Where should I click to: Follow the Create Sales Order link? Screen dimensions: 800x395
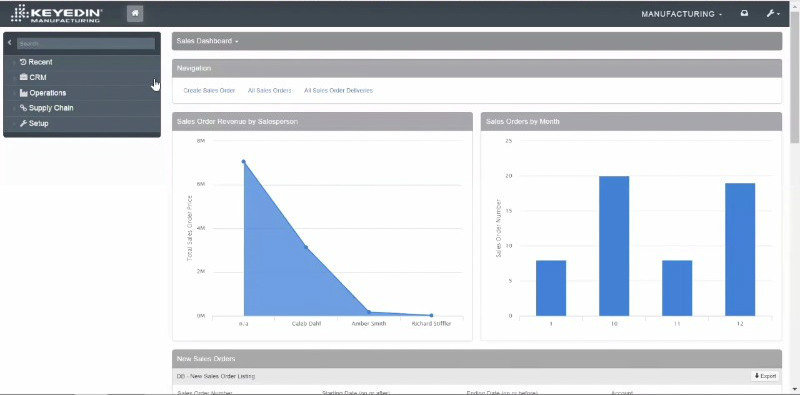pyautogui.click(x=209, y=90)
